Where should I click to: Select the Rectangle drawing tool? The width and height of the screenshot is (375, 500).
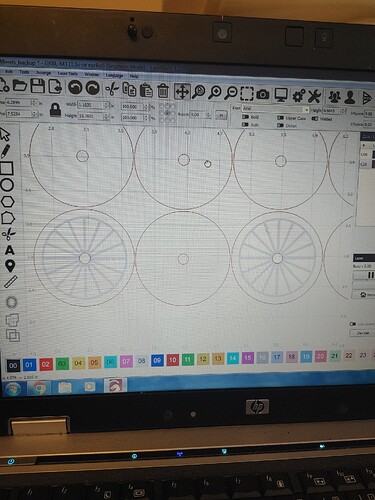point(7,168)
